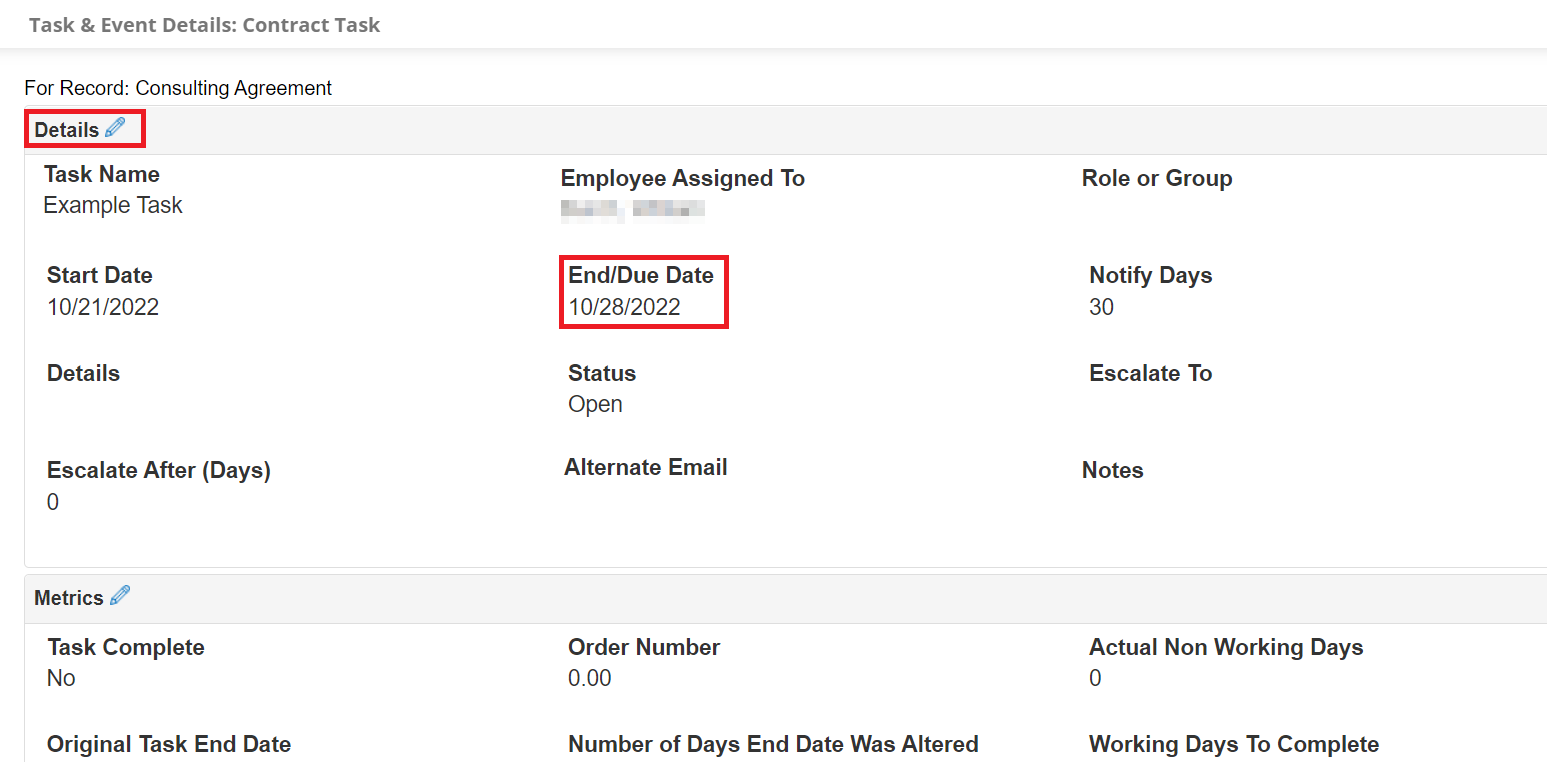
Task: Click the Details section header label
Action: click(67, 130)
